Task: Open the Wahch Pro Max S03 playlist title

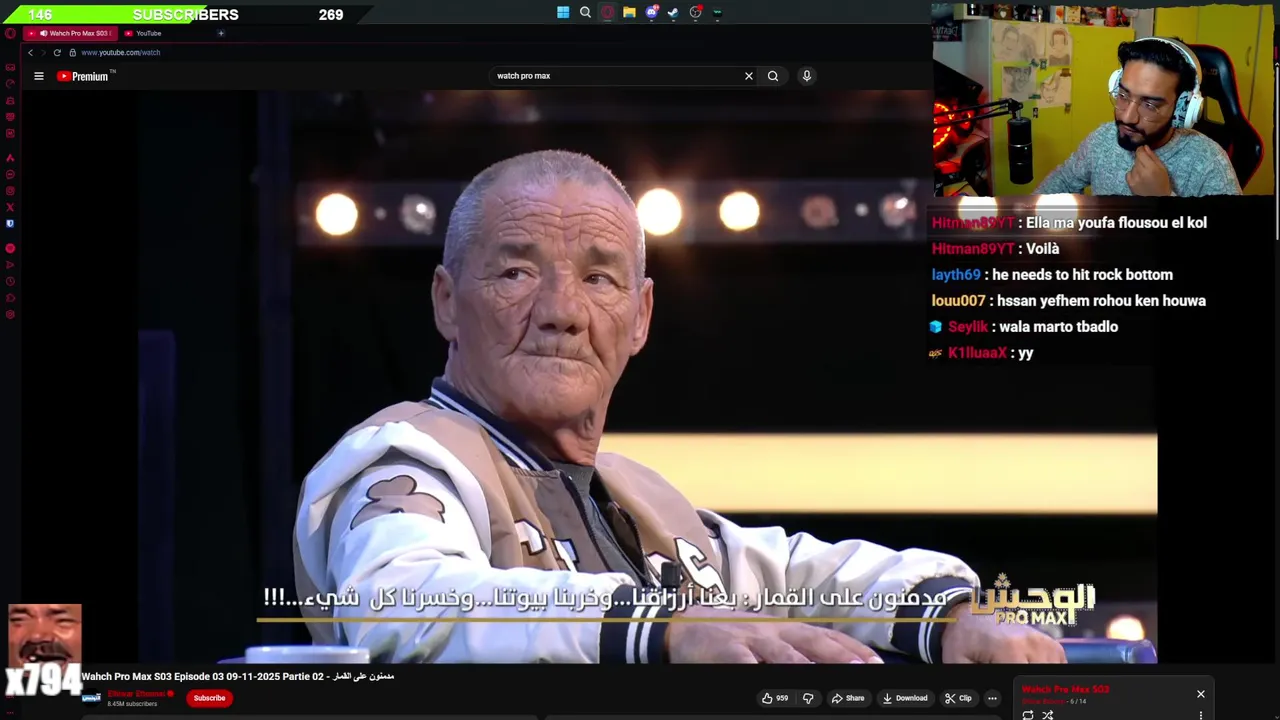Action: coord(1065,689)
